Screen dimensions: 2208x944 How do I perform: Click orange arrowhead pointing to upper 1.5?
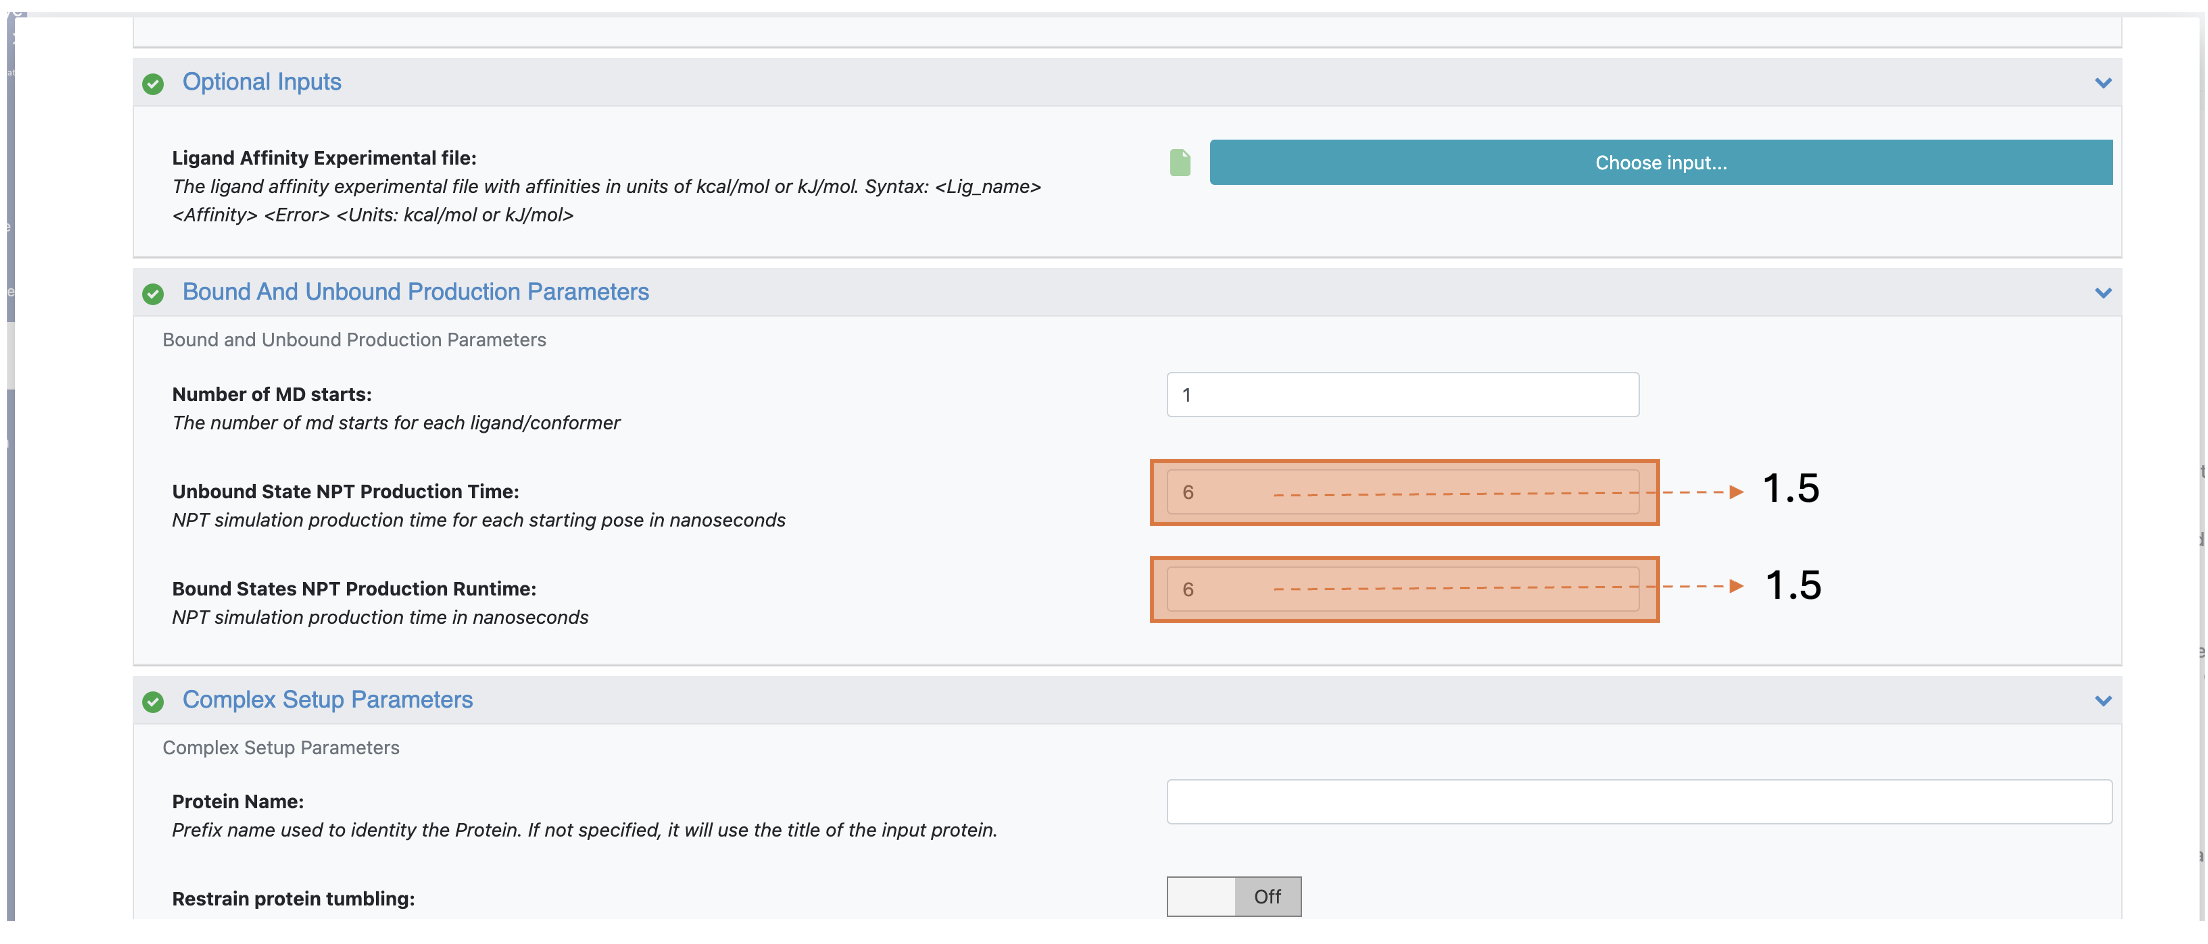[x=1736, y=492]
